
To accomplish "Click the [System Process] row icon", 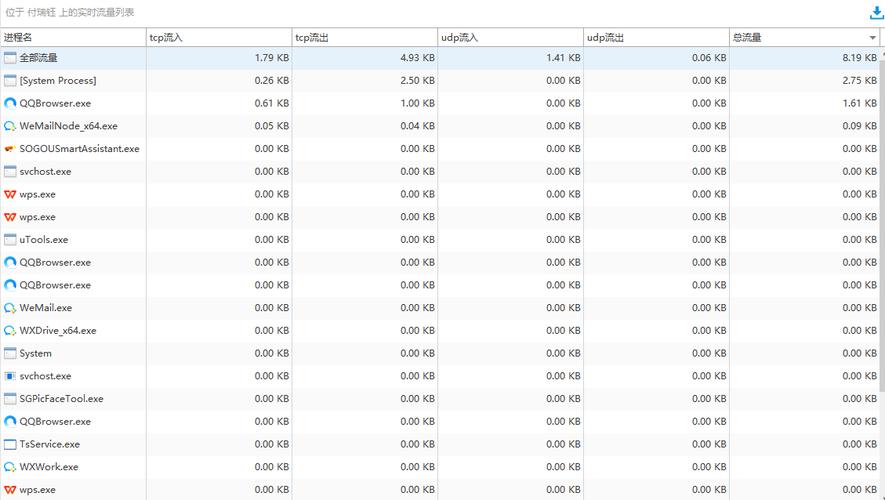I will tap(10, 81).
